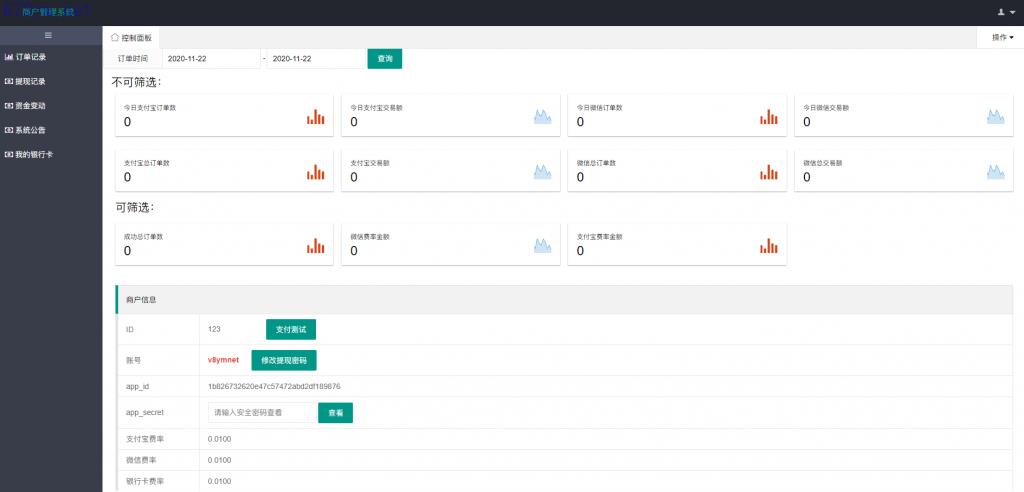Screen dimensions: 1024x492
Task: Go to 资金变动 in the sidebar
Action: pyautogui.click(x=30, y=105)
